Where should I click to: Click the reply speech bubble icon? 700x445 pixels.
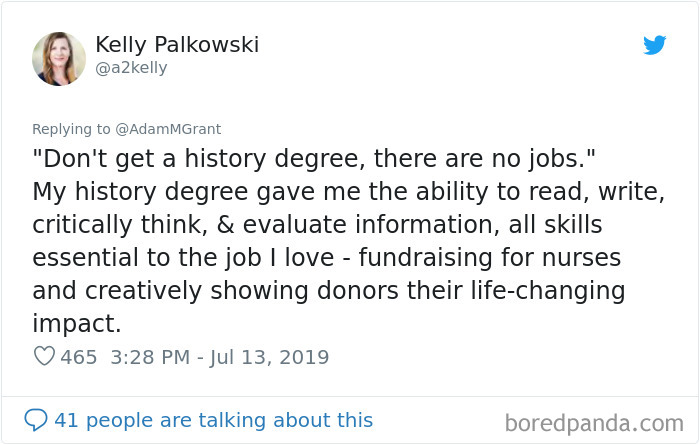36,420
